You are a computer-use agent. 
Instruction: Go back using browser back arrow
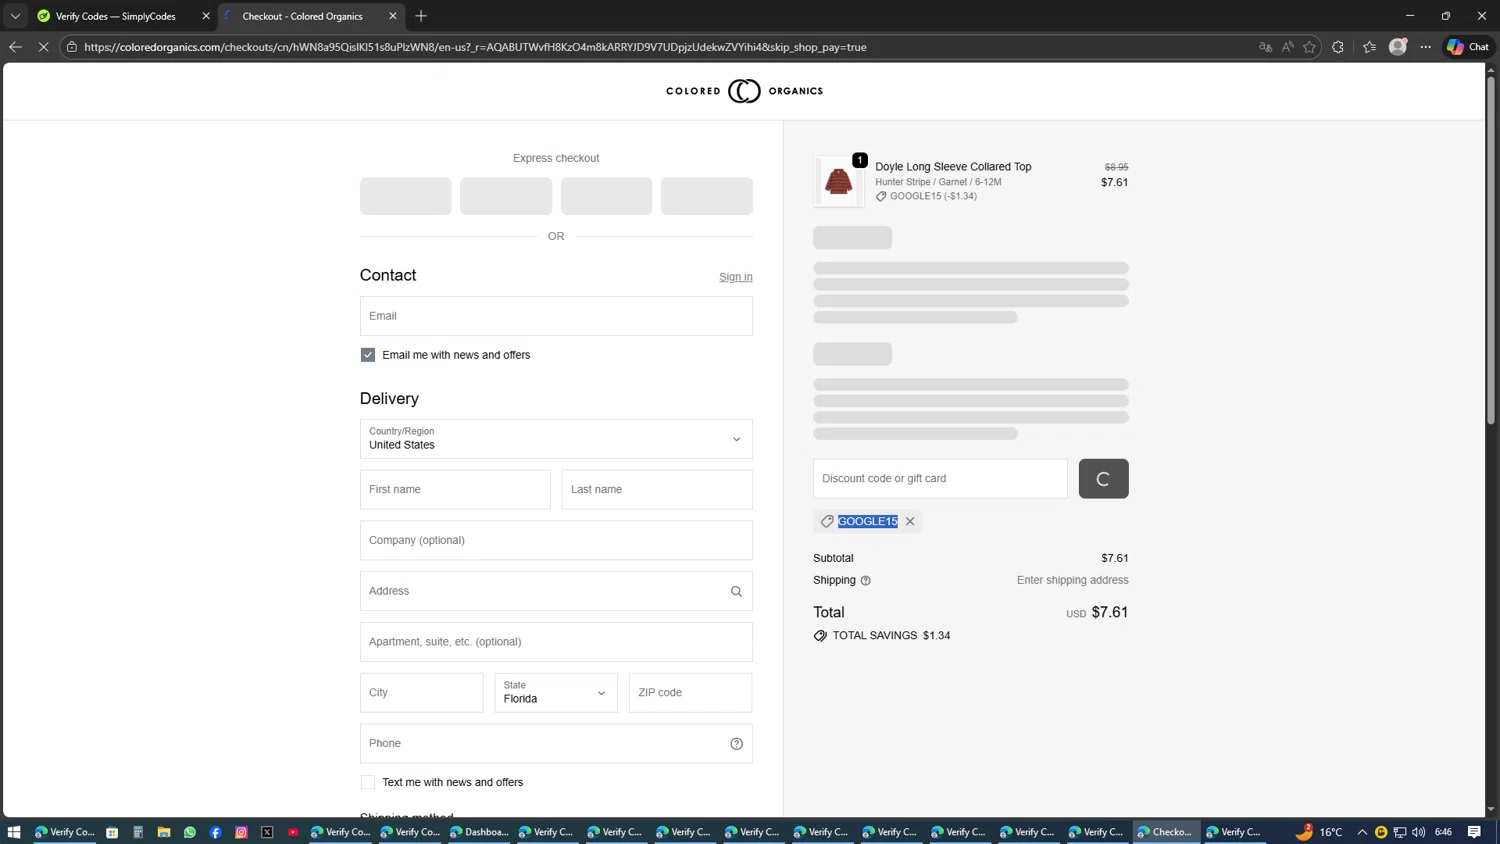(15, 47)
